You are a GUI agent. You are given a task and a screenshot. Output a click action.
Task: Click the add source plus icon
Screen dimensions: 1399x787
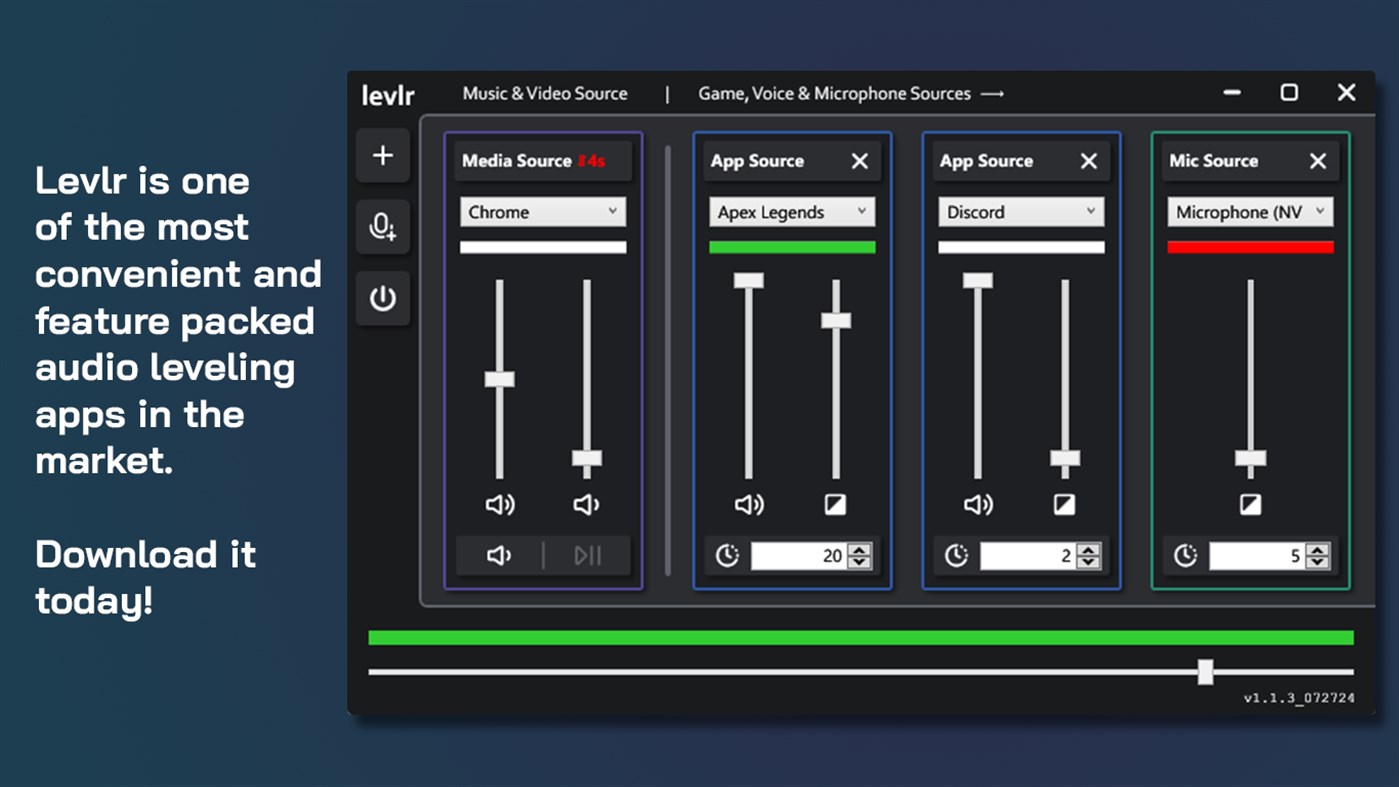(x=383, y=155)
